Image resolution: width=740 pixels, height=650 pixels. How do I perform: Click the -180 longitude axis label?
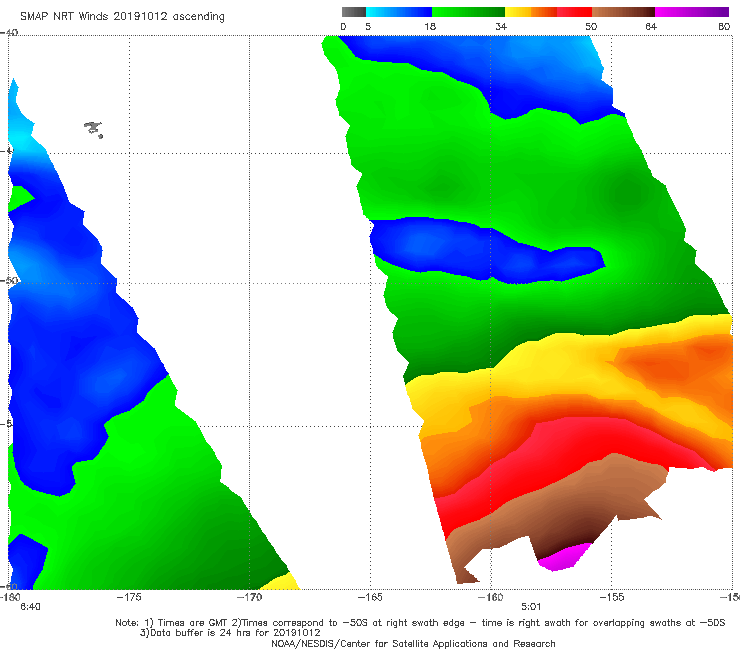point(10,597)
